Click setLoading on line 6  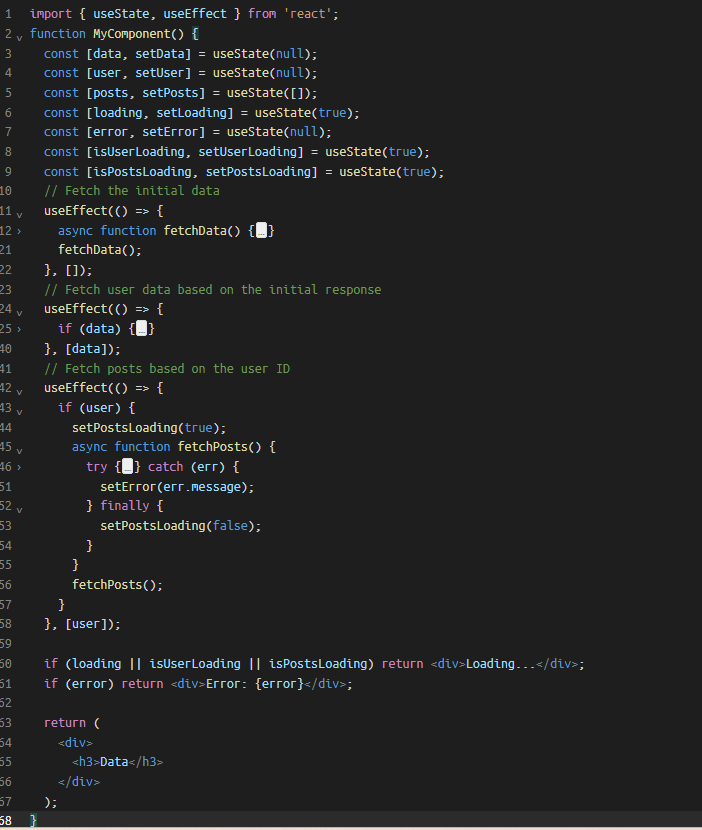pyautogui.click(x=191, y=113)
